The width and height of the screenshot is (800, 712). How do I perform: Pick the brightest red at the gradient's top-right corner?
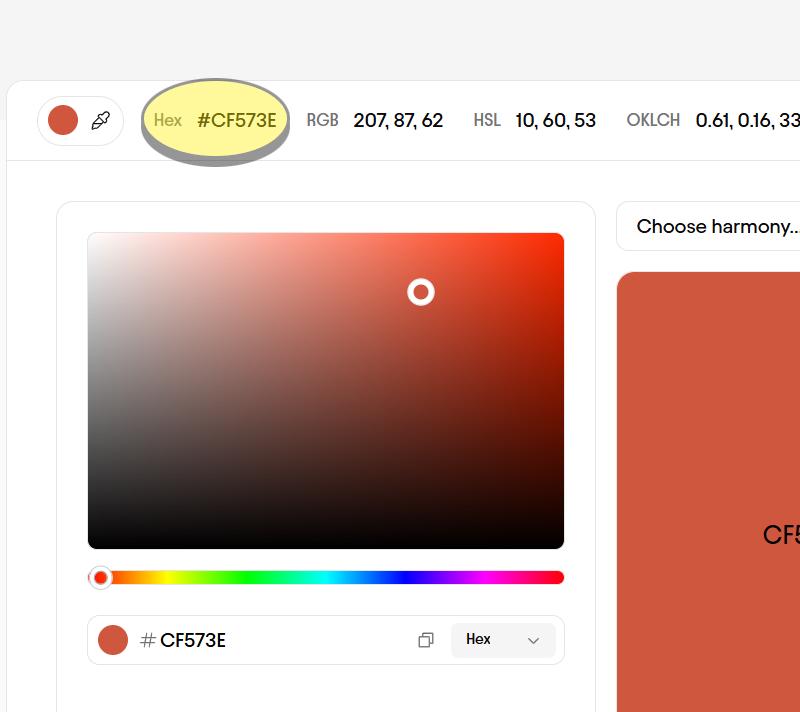(561, 237)
